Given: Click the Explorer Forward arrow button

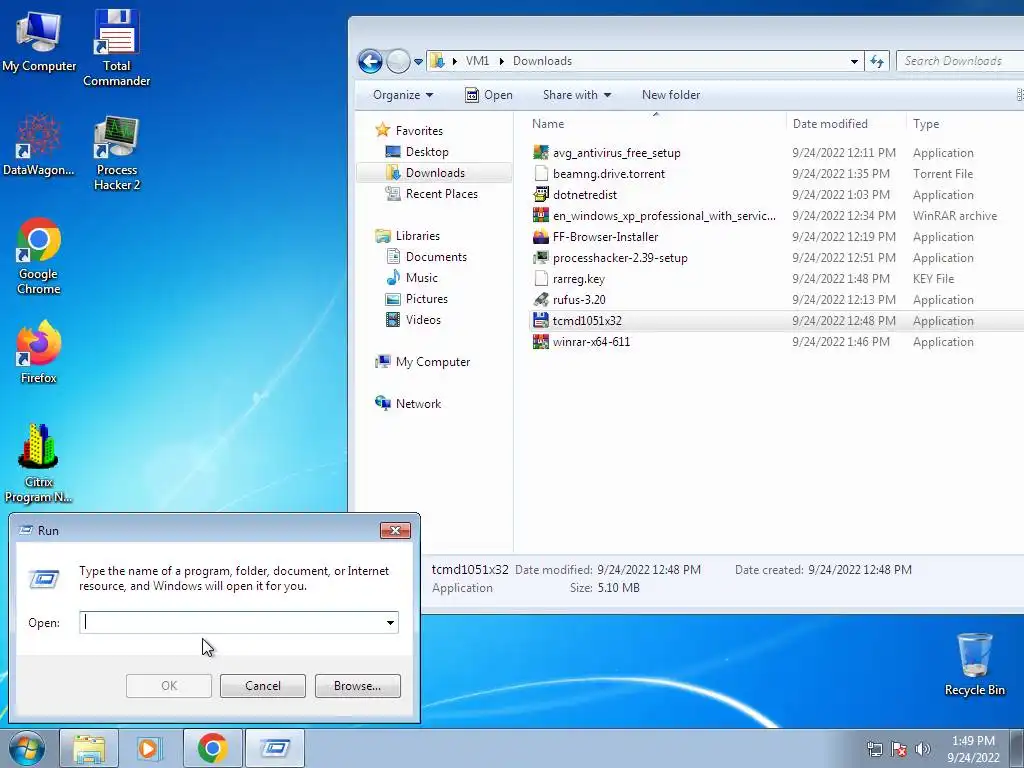Looking at the screenshot, I should [x=398, y=61].
